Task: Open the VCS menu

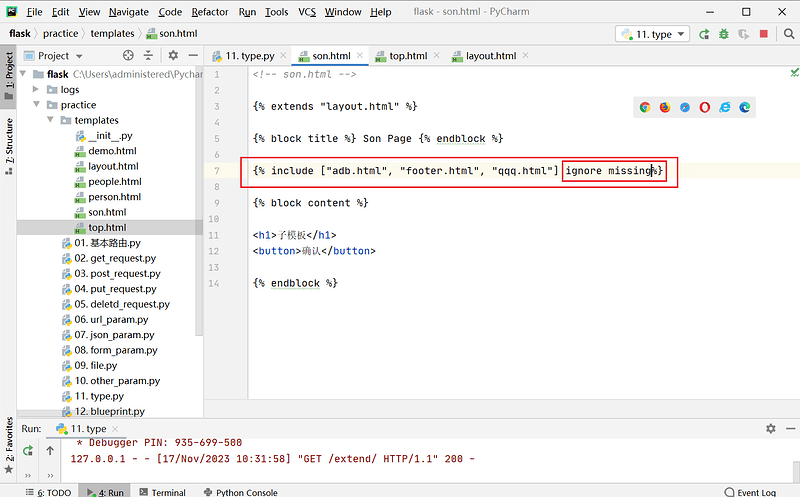Action: [307, 12]
